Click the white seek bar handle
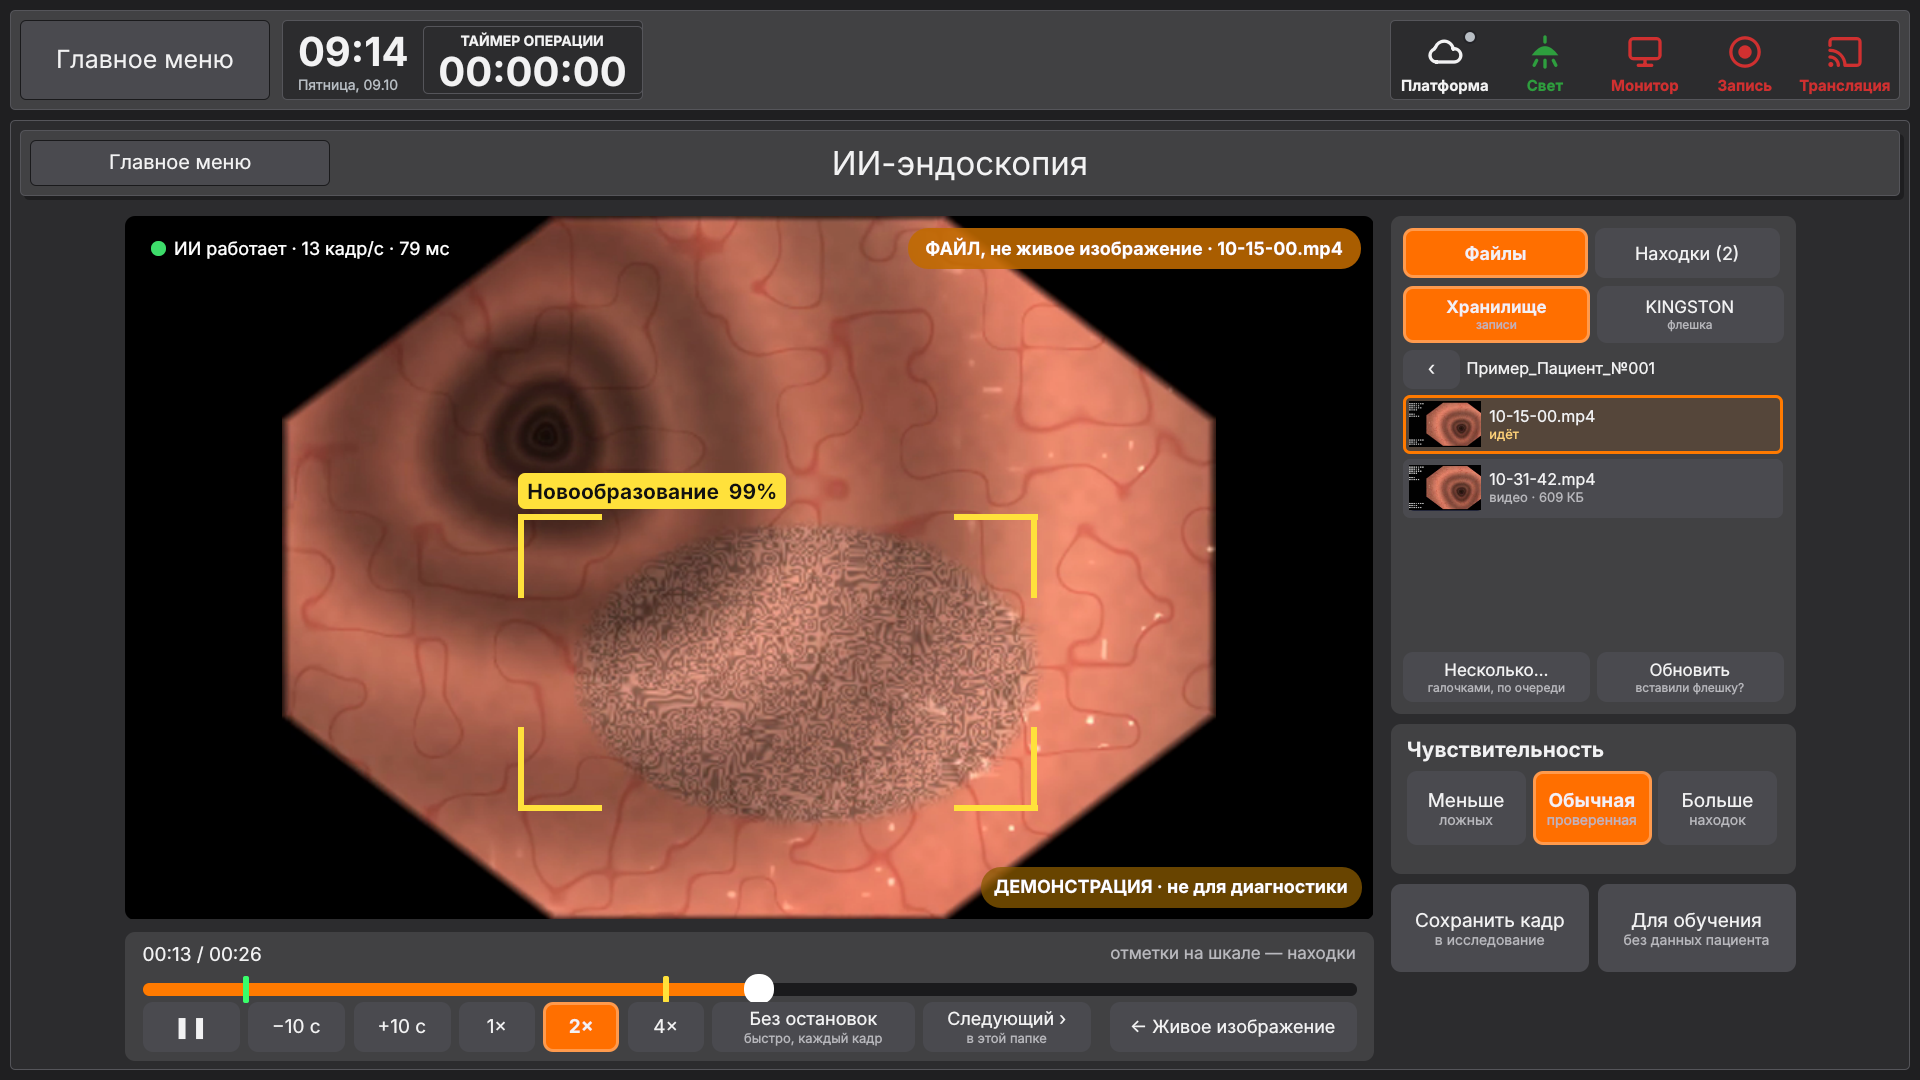Image resolution: width=1920 pixels, height=1080 pixels. pyautogui.click(x=759, y=989)
